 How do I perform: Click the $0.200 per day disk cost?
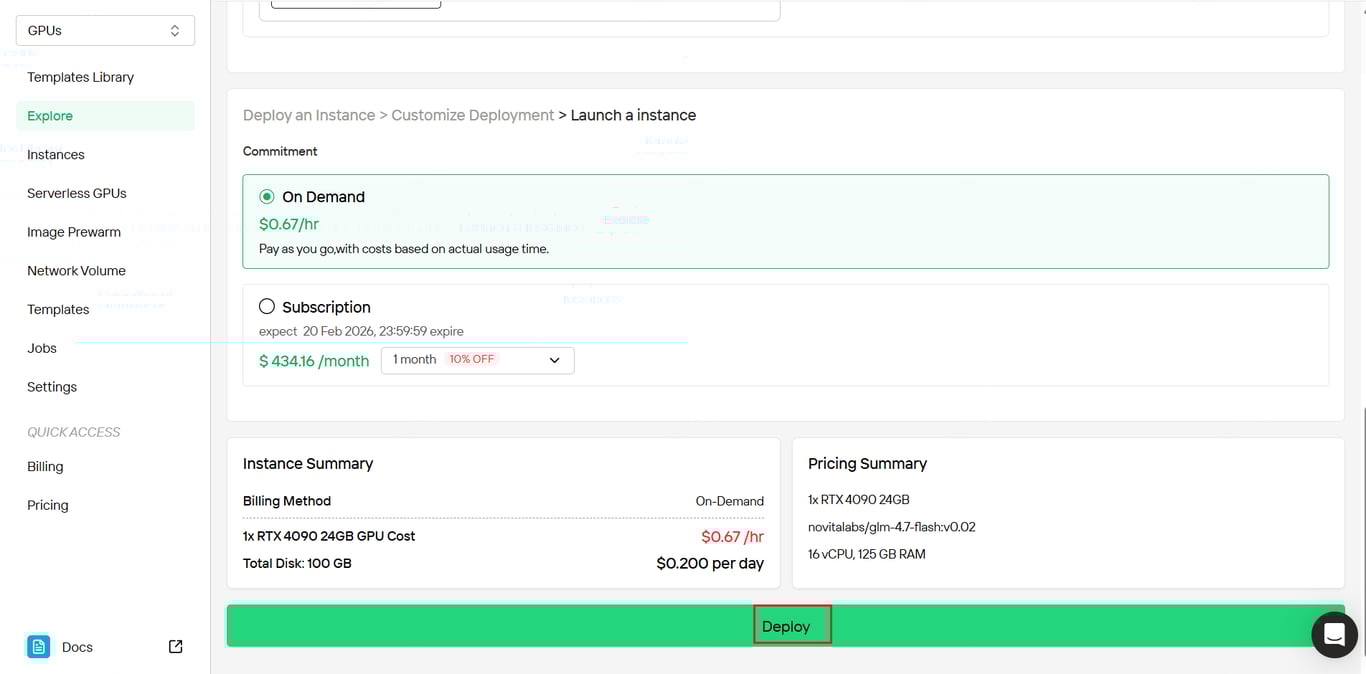(x=710, y=563)
